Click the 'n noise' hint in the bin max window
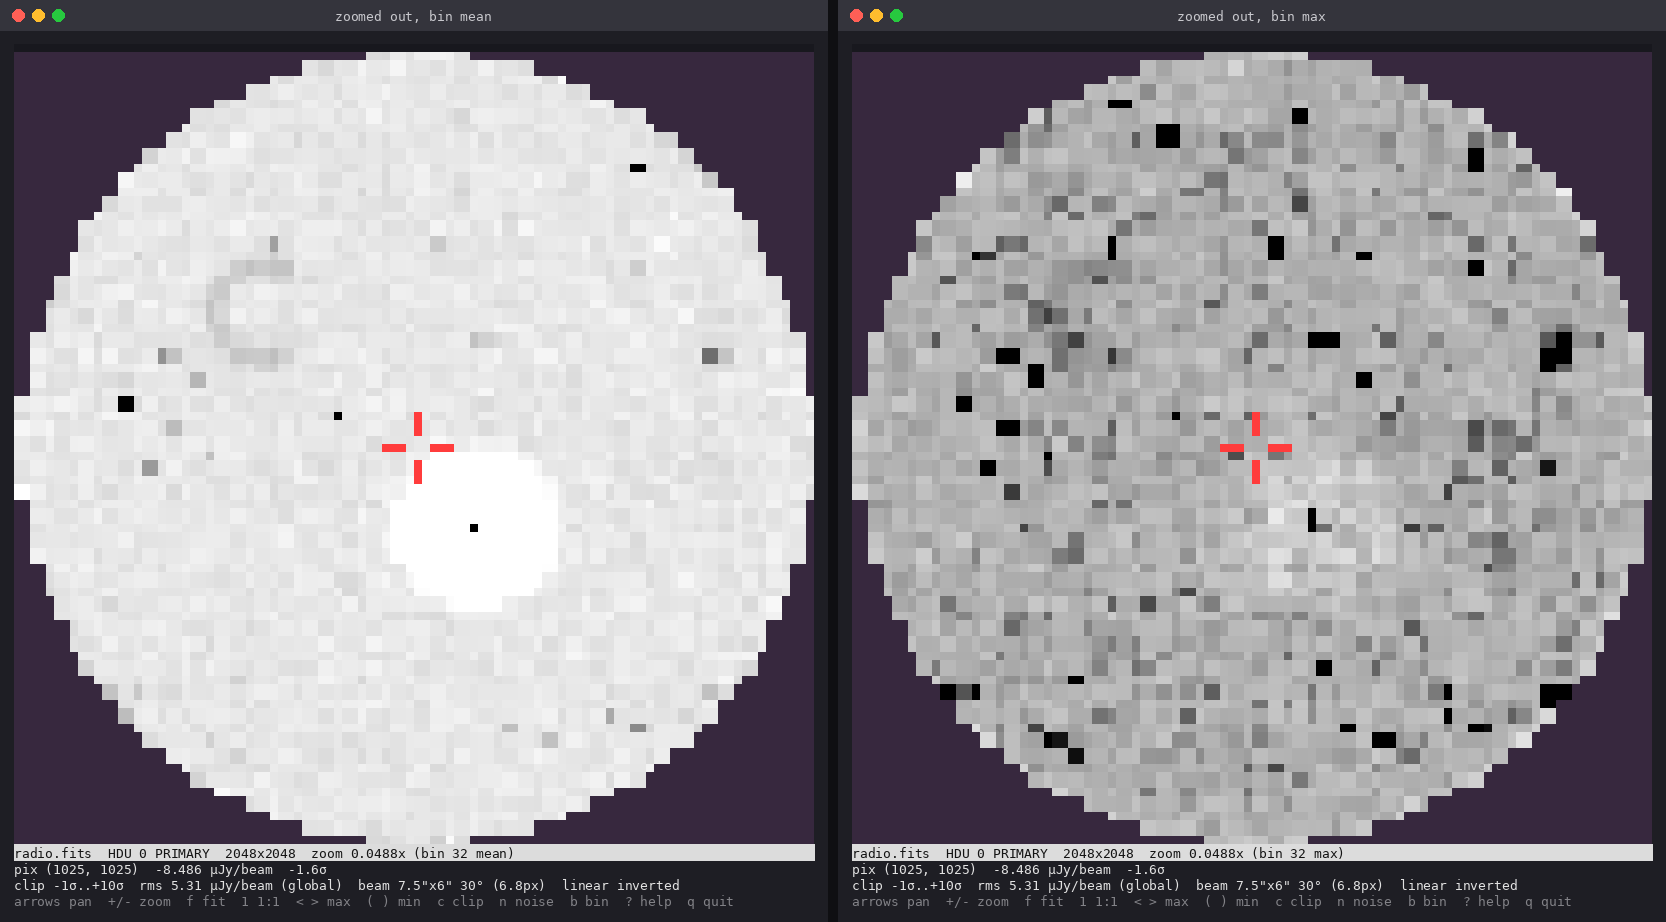 (x=1364, y=902)
